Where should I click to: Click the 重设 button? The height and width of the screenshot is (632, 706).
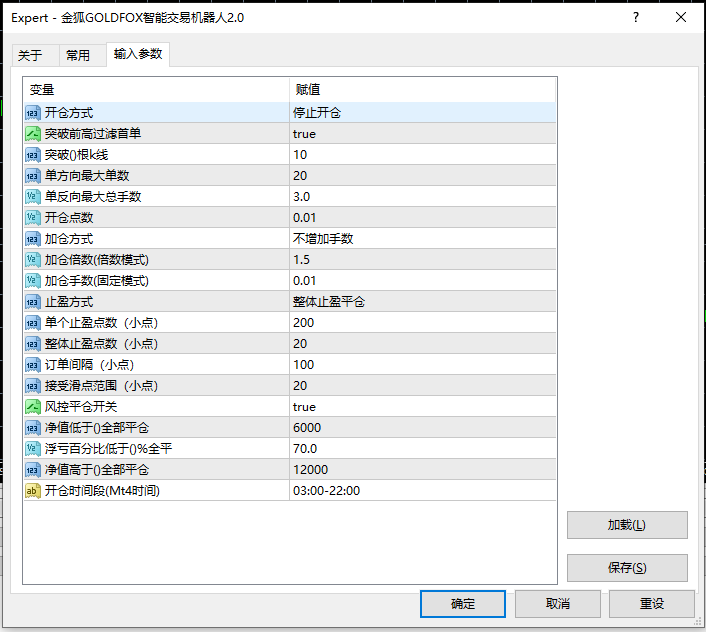click(x=652, y=604)
